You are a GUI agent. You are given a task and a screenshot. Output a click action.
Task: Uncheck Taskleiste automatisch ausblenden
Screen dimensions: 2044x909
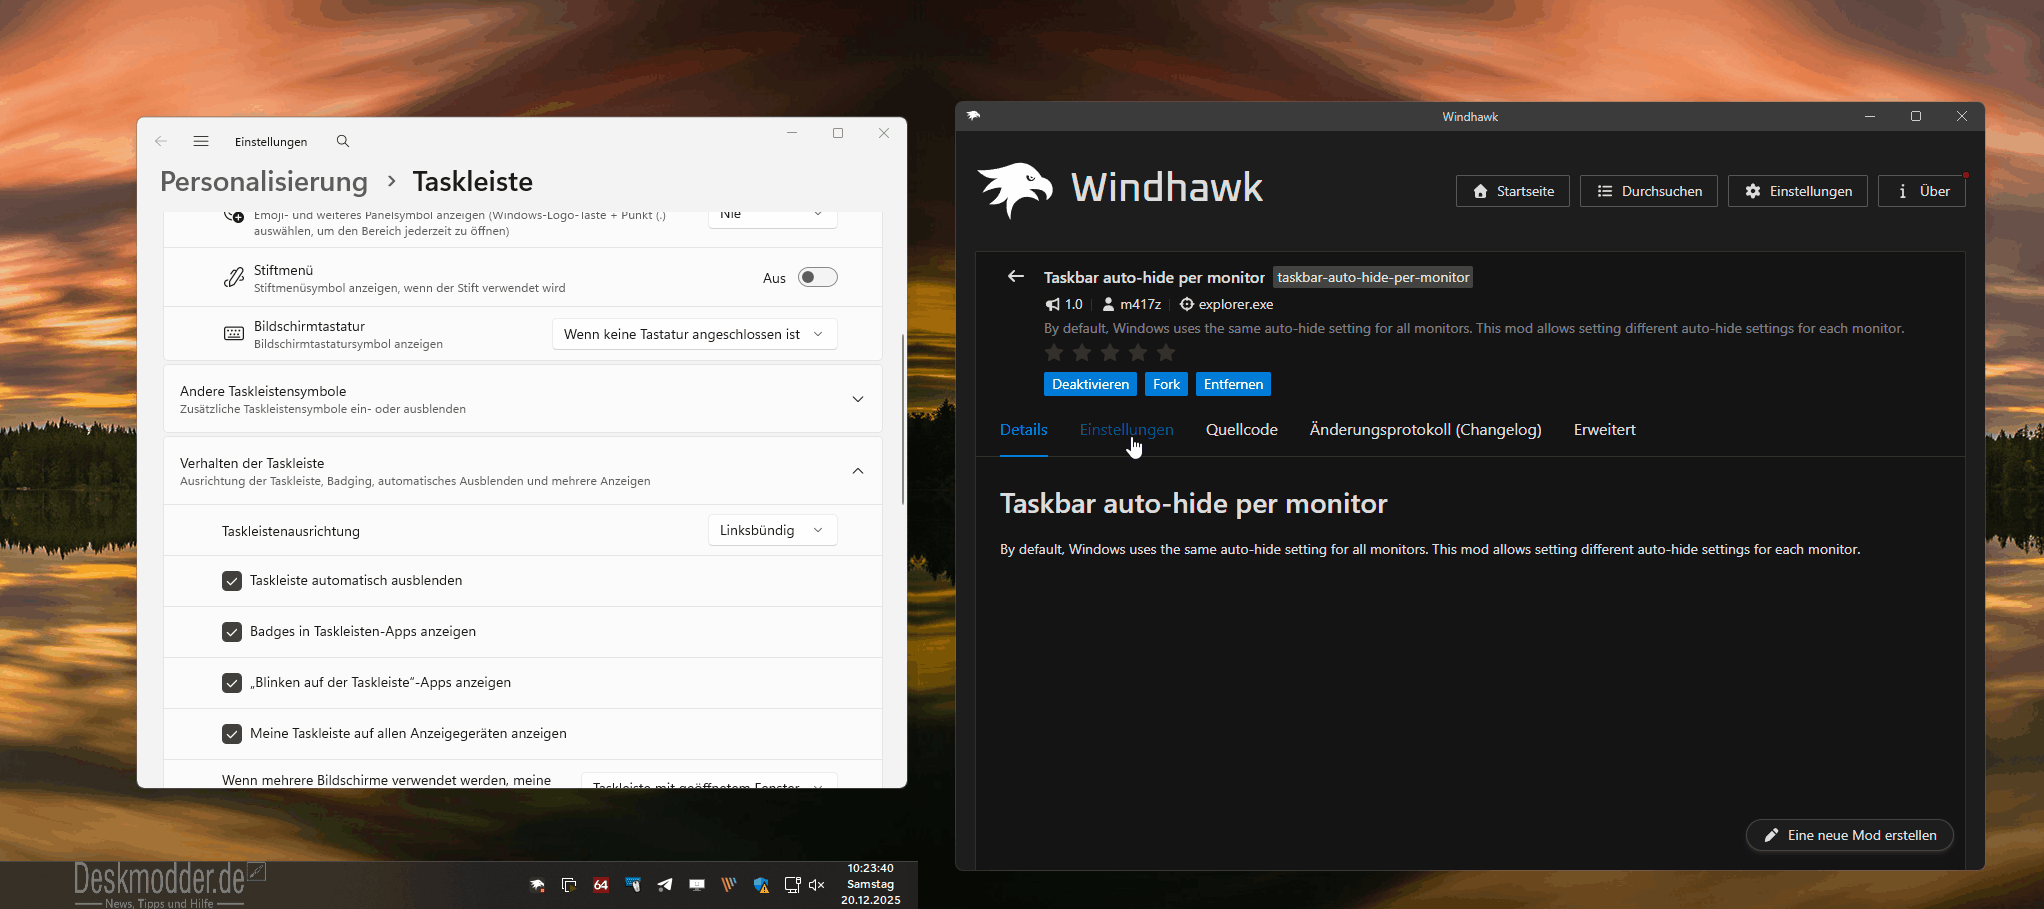pos(232,581)
